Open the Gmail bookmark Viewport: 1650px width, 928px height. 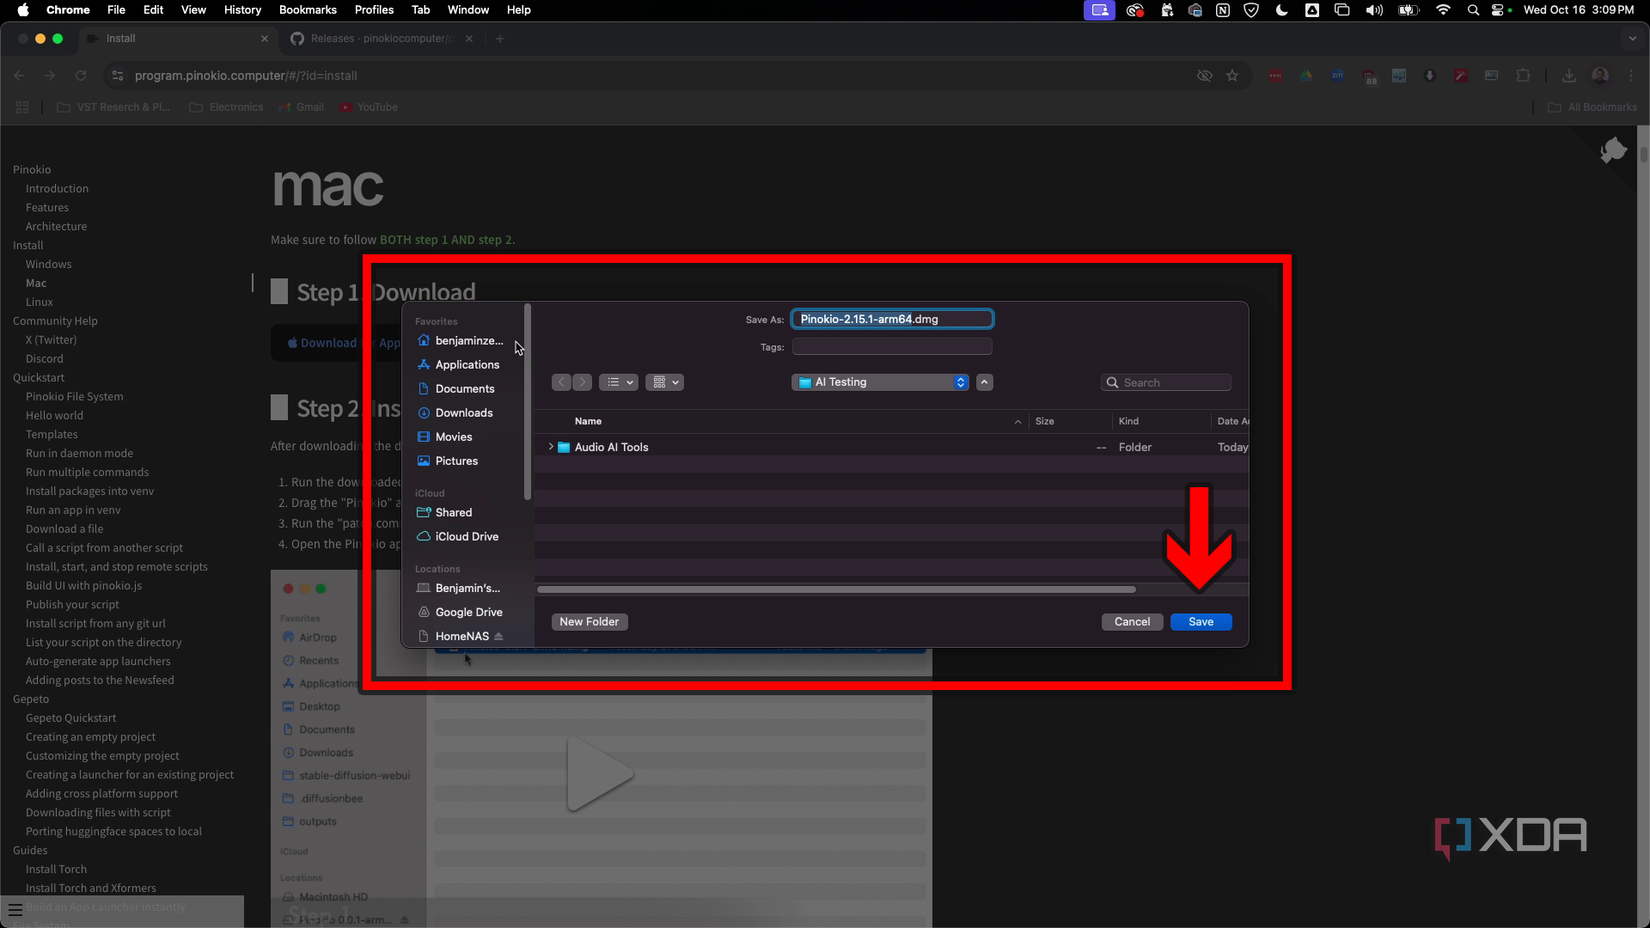click(301, 107)
